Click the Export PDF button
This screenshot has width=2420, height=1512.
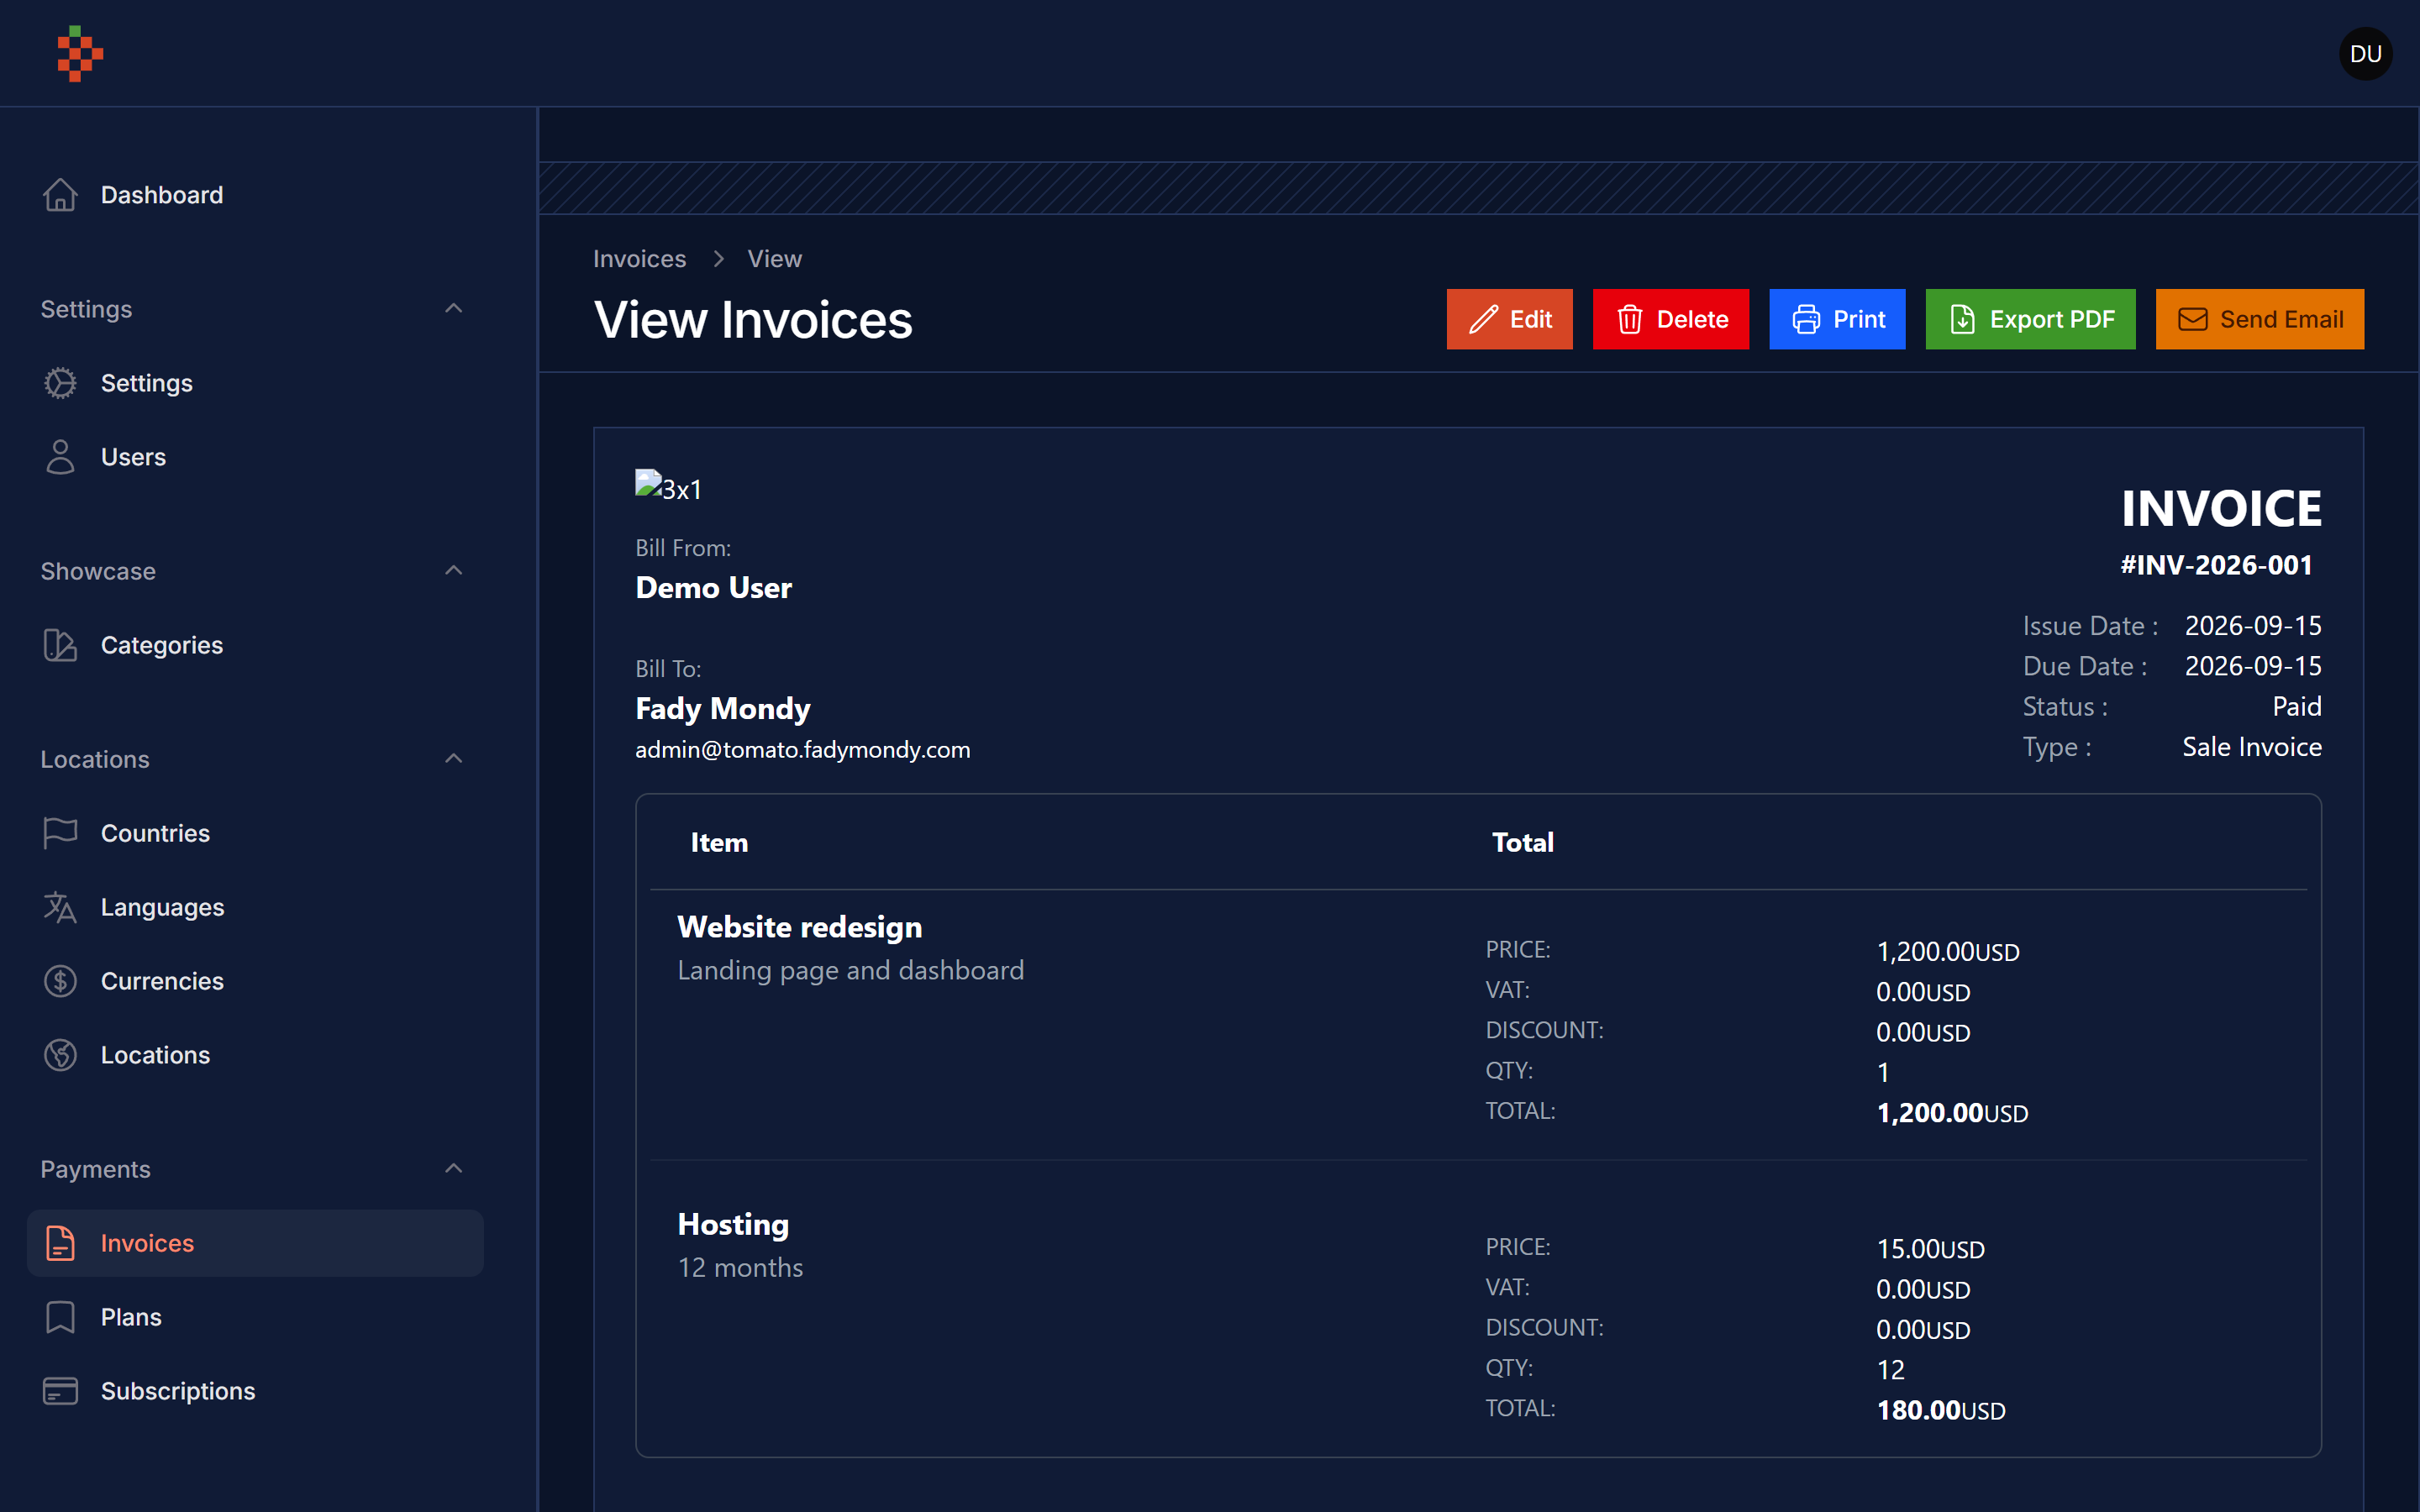point(2030,319)
